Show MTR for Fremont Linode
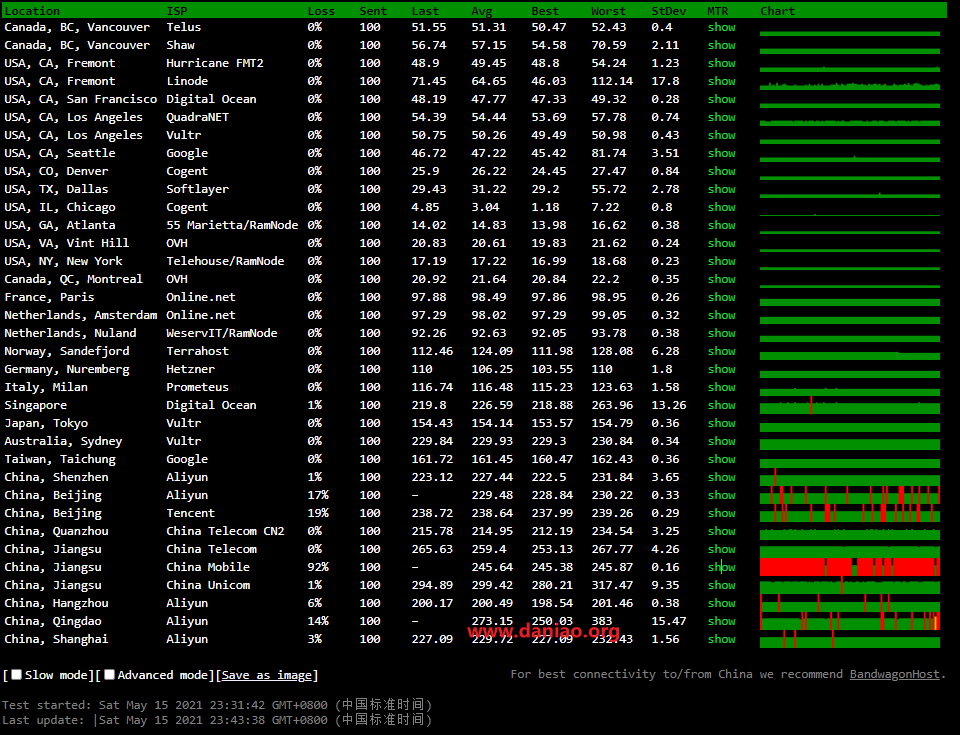960x735 pixels. pyautogui.click(x=721, y=81)
